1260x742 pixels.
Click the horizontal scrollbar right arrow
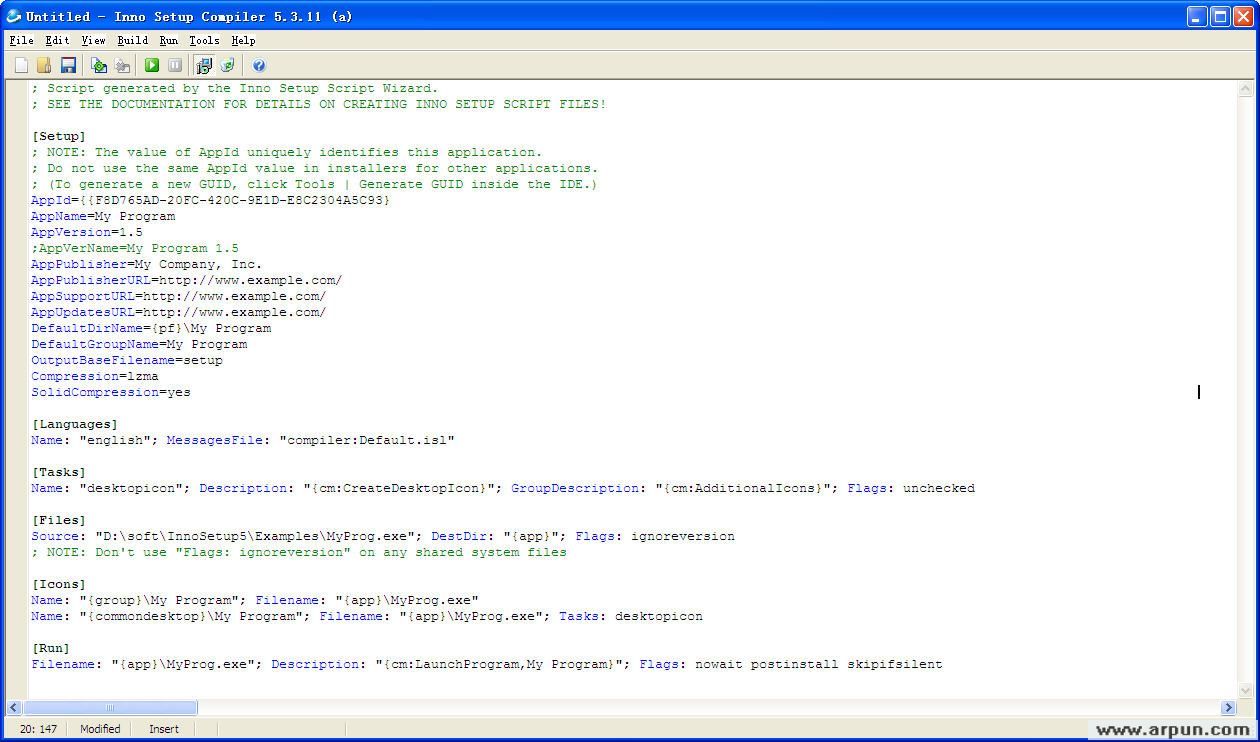pos(1229,707)
